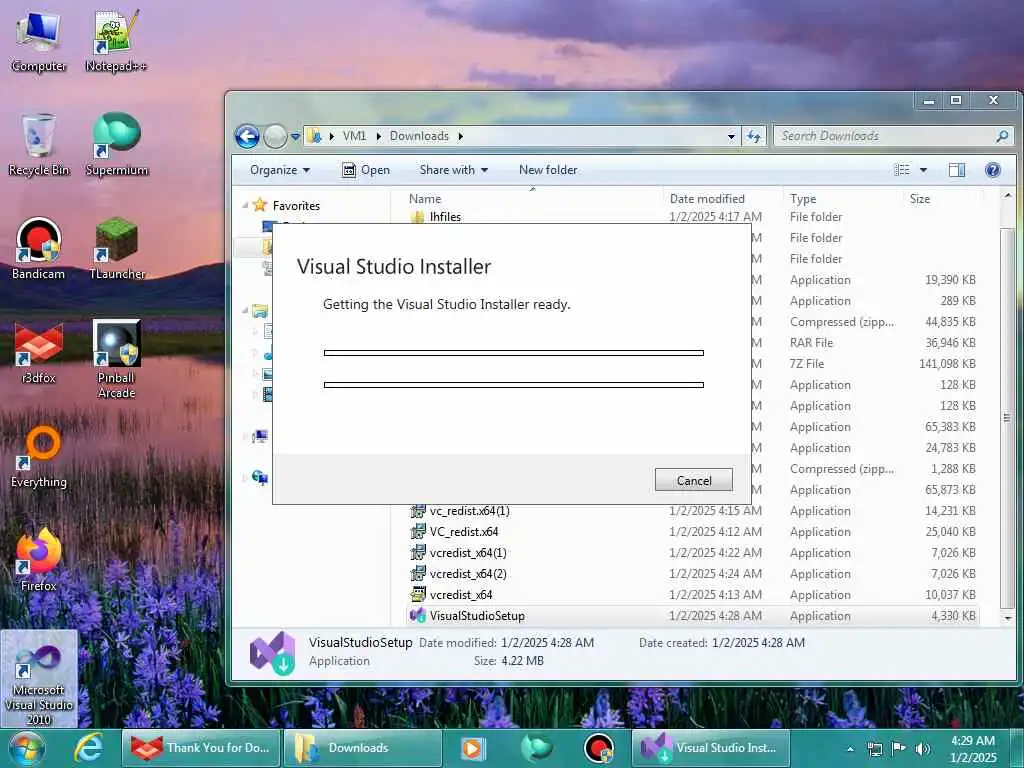Open the Action Center flag icon
Image resolution: width=1024 pixels, height=768 pixels.
coord(899,748)
